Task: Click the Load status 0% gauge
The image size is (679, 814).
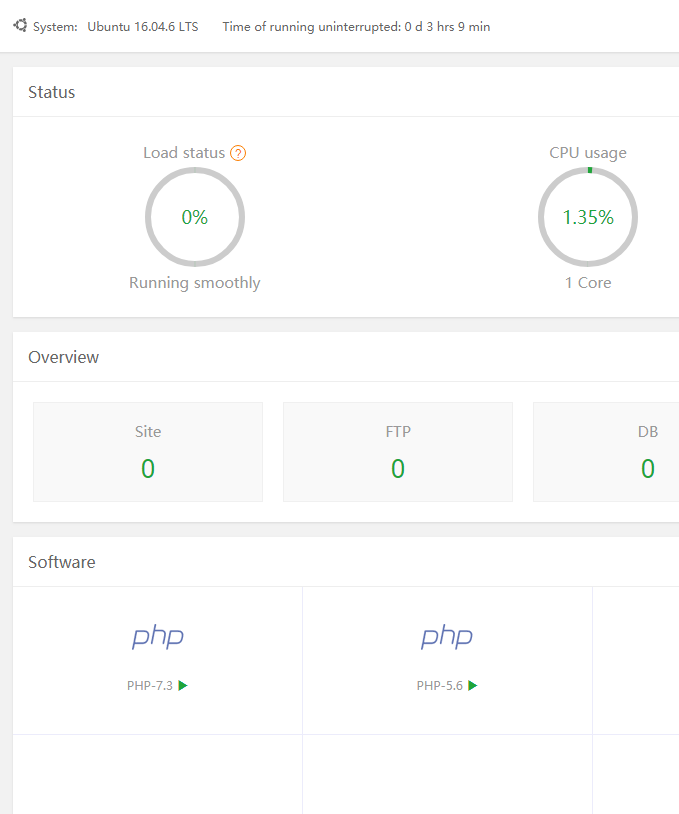Action: pyautogui.click(x=195, y=217)
